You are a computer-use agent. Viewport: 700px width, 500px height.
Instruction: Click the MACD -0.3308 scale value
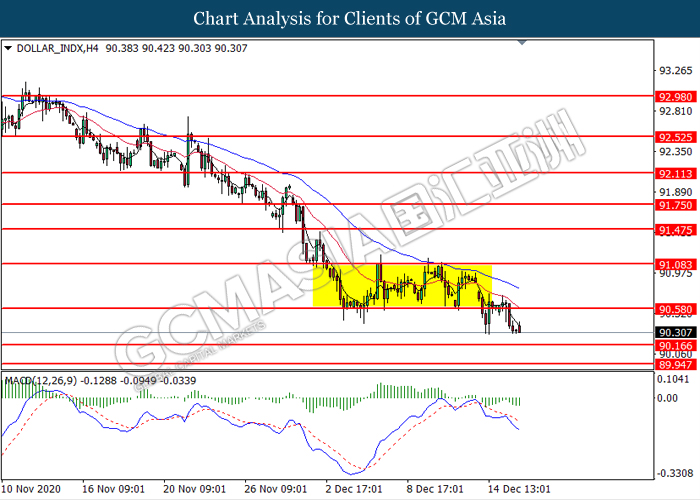pyautogui.click(x=675, y=473)
